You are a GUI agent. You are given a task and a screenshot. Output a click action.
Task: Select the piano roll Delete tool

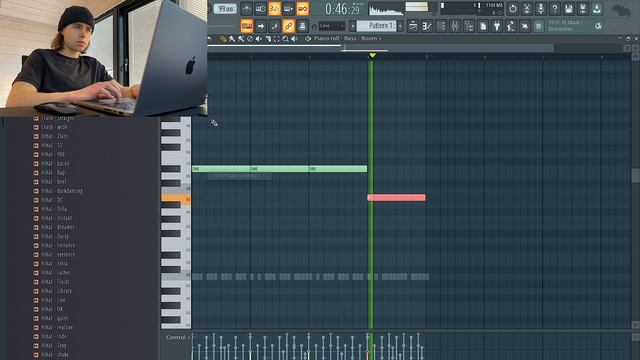(x=250, y=39)
